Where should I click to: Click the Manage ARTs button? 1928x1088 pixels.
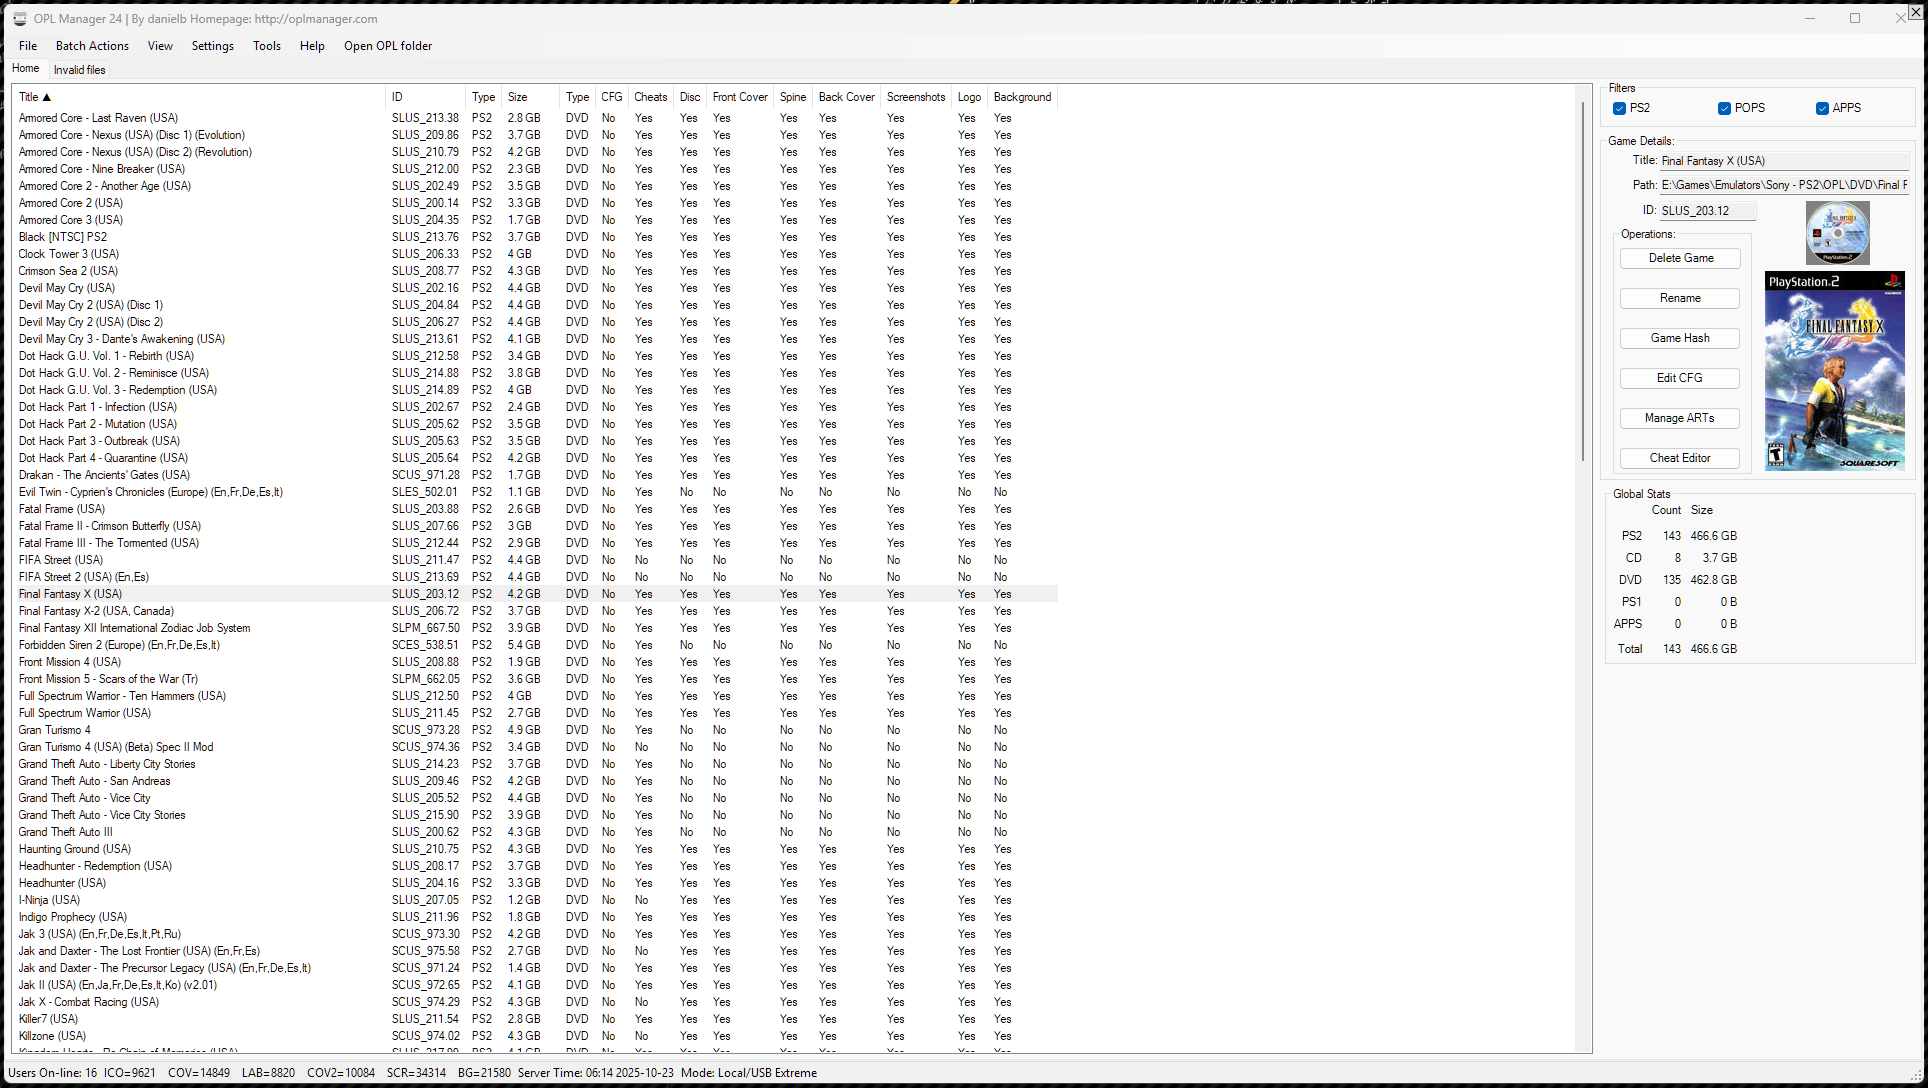point(1679,418)
